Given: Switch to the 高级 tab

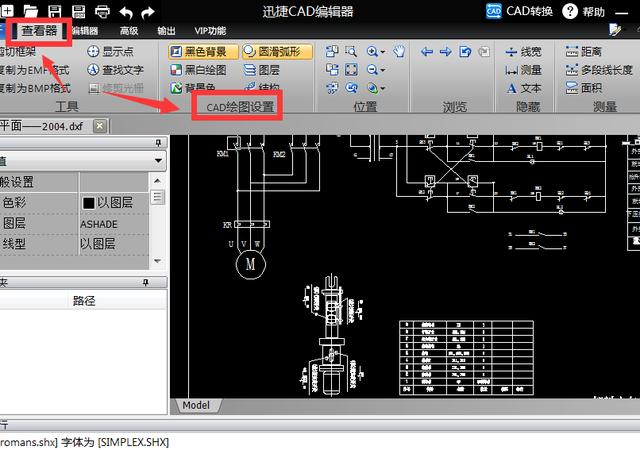Looking at the screenshot, I should 129,31.
